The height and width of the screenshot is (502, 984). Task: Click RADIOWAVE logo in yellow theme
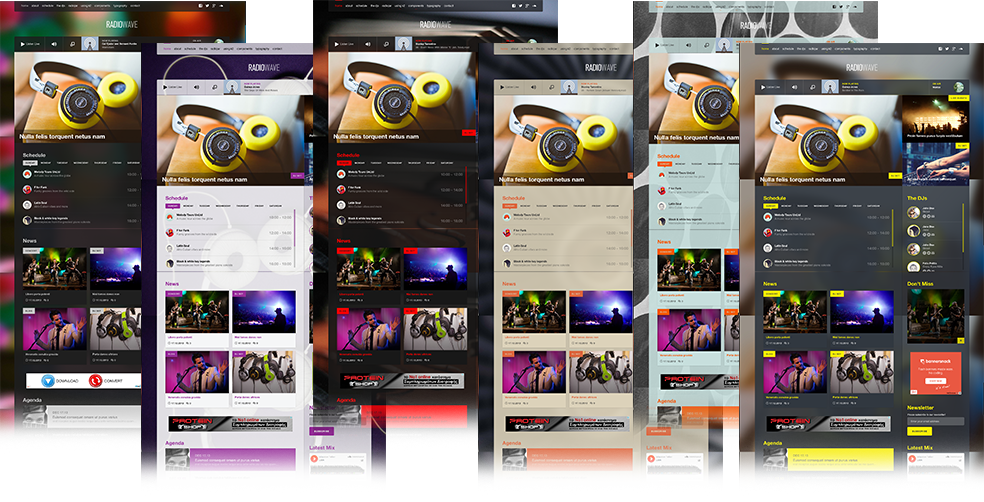(862, 68)
